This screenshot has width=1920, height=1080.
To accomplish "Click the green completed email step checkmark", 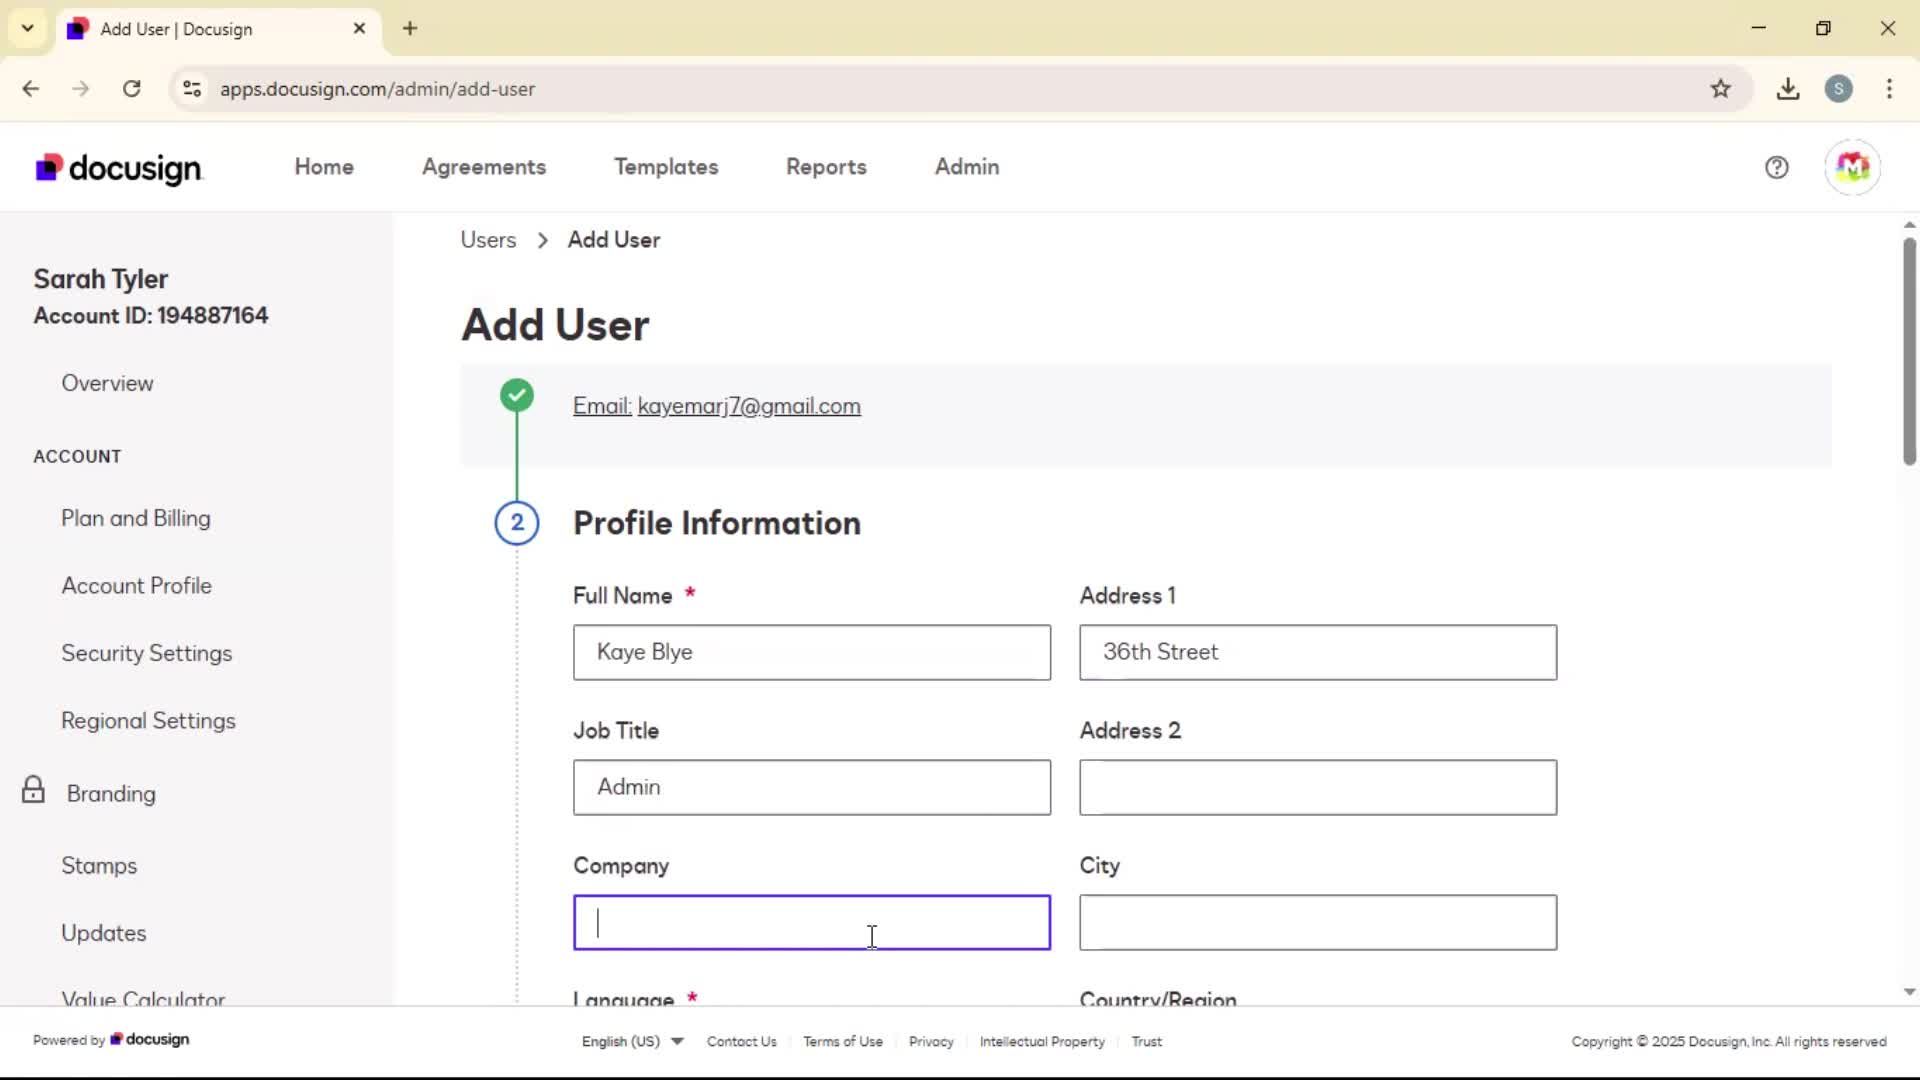I will point(517,396).
